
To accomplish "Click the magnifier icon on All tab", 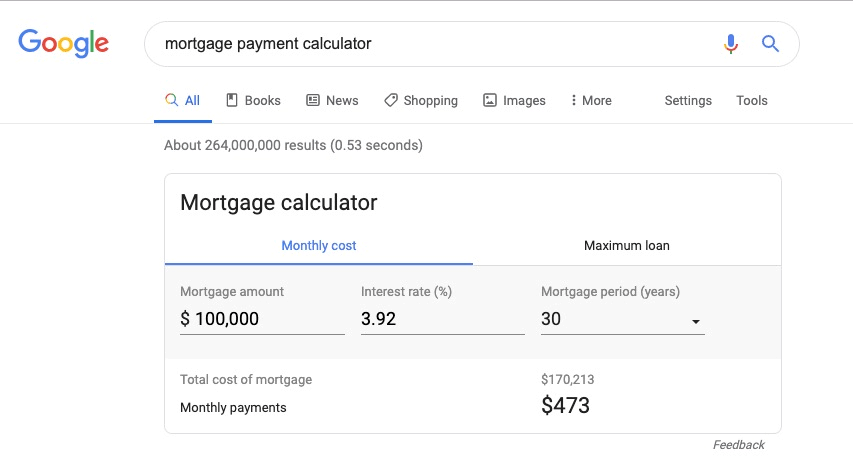I will (x=171, y=100).
